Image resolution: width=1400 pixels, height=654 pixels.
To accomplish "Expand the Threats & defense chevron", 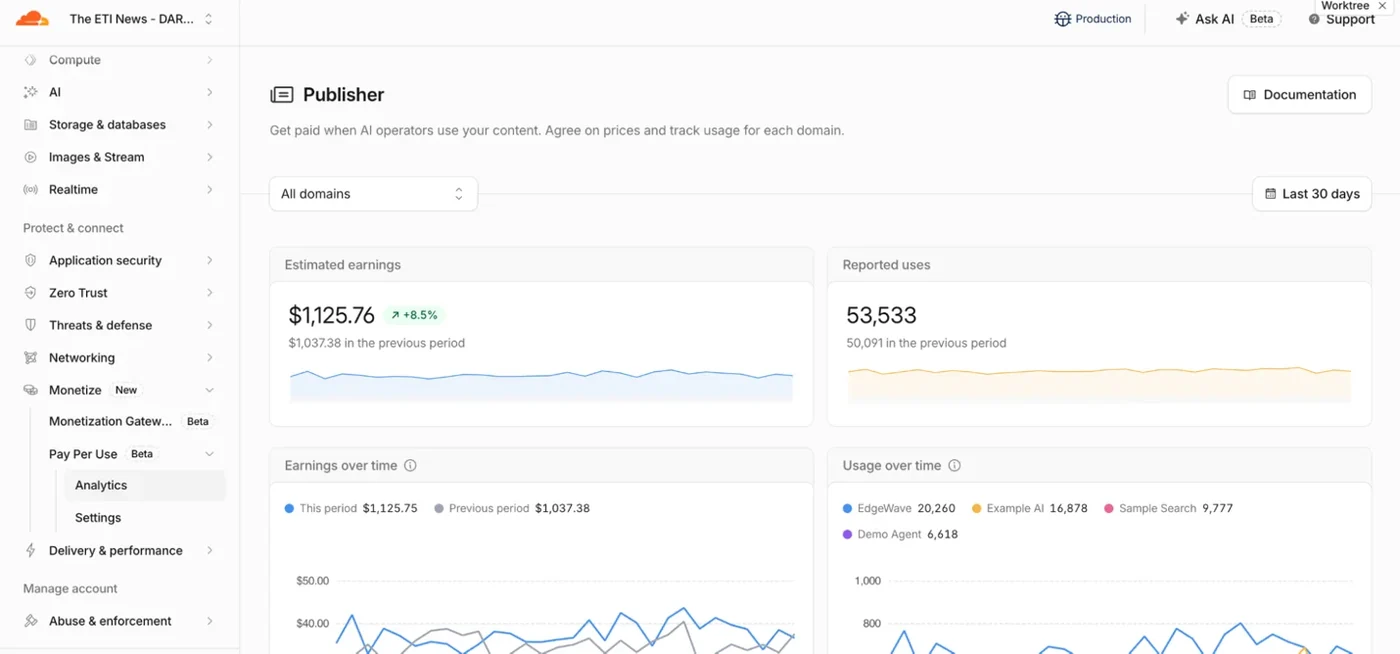I will pyautogui.click(x=209, y=325).
